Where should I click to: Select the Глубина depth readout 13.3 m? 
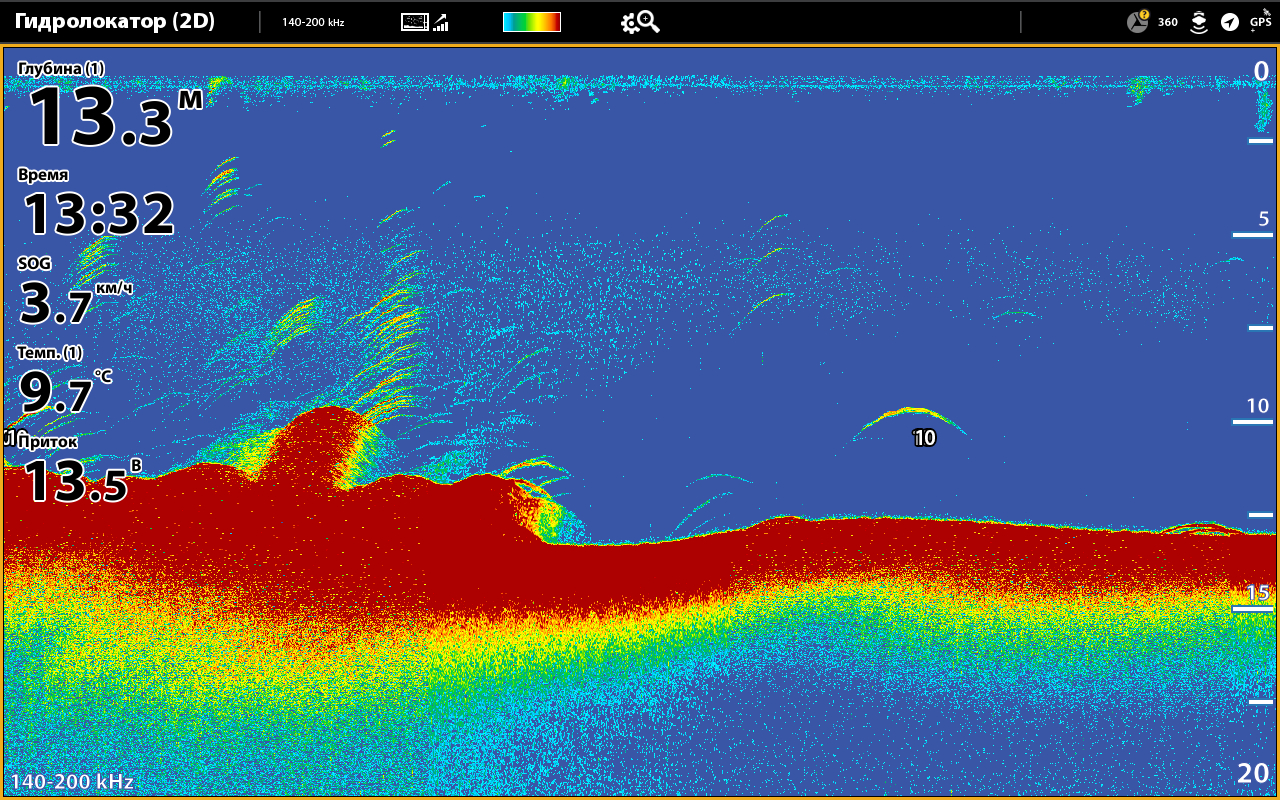click(100, 117)
